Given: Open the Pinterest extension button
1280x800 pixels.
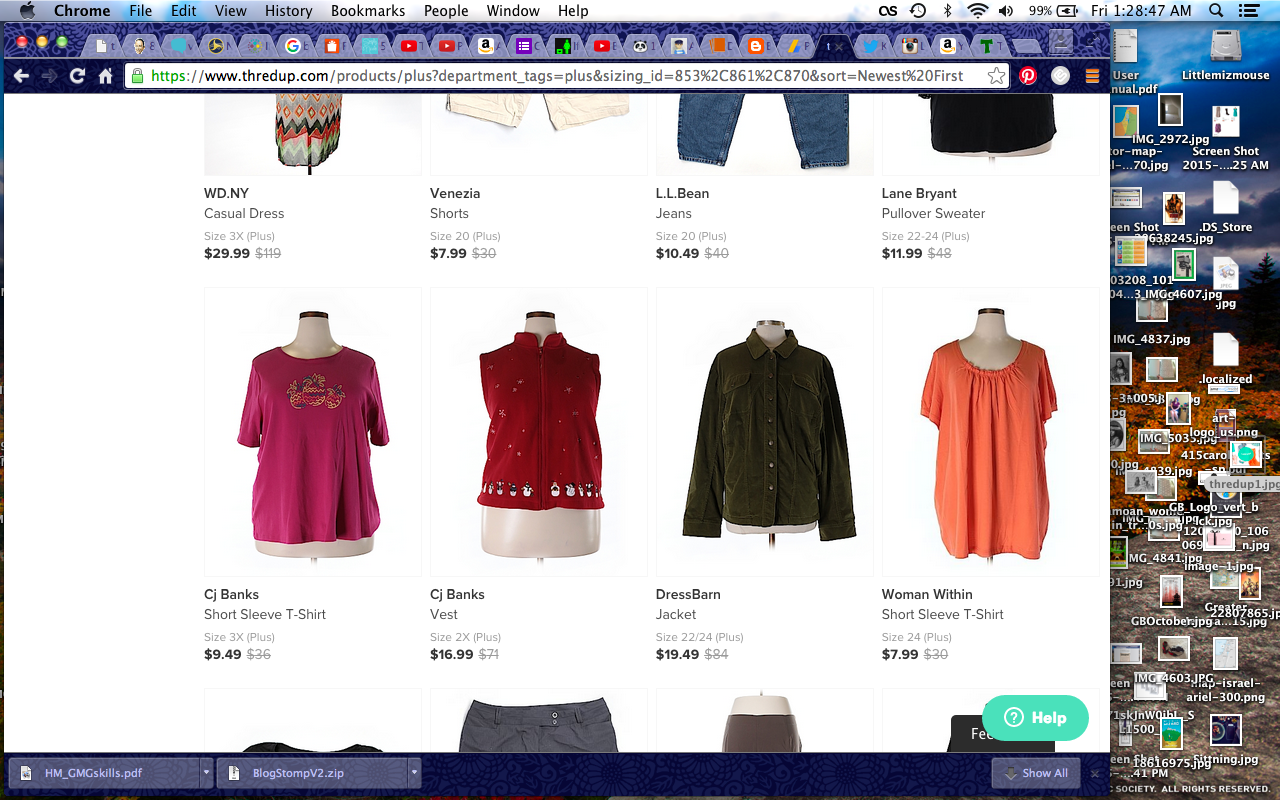Looking at the screenshot, I should point(1028,76).
